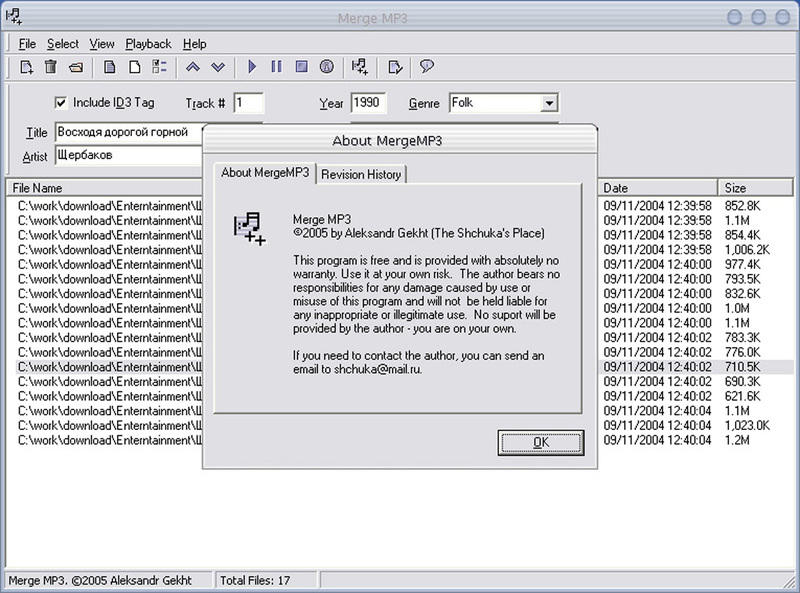Click the Artist field showing Щербаков

(x=129, y=155)
